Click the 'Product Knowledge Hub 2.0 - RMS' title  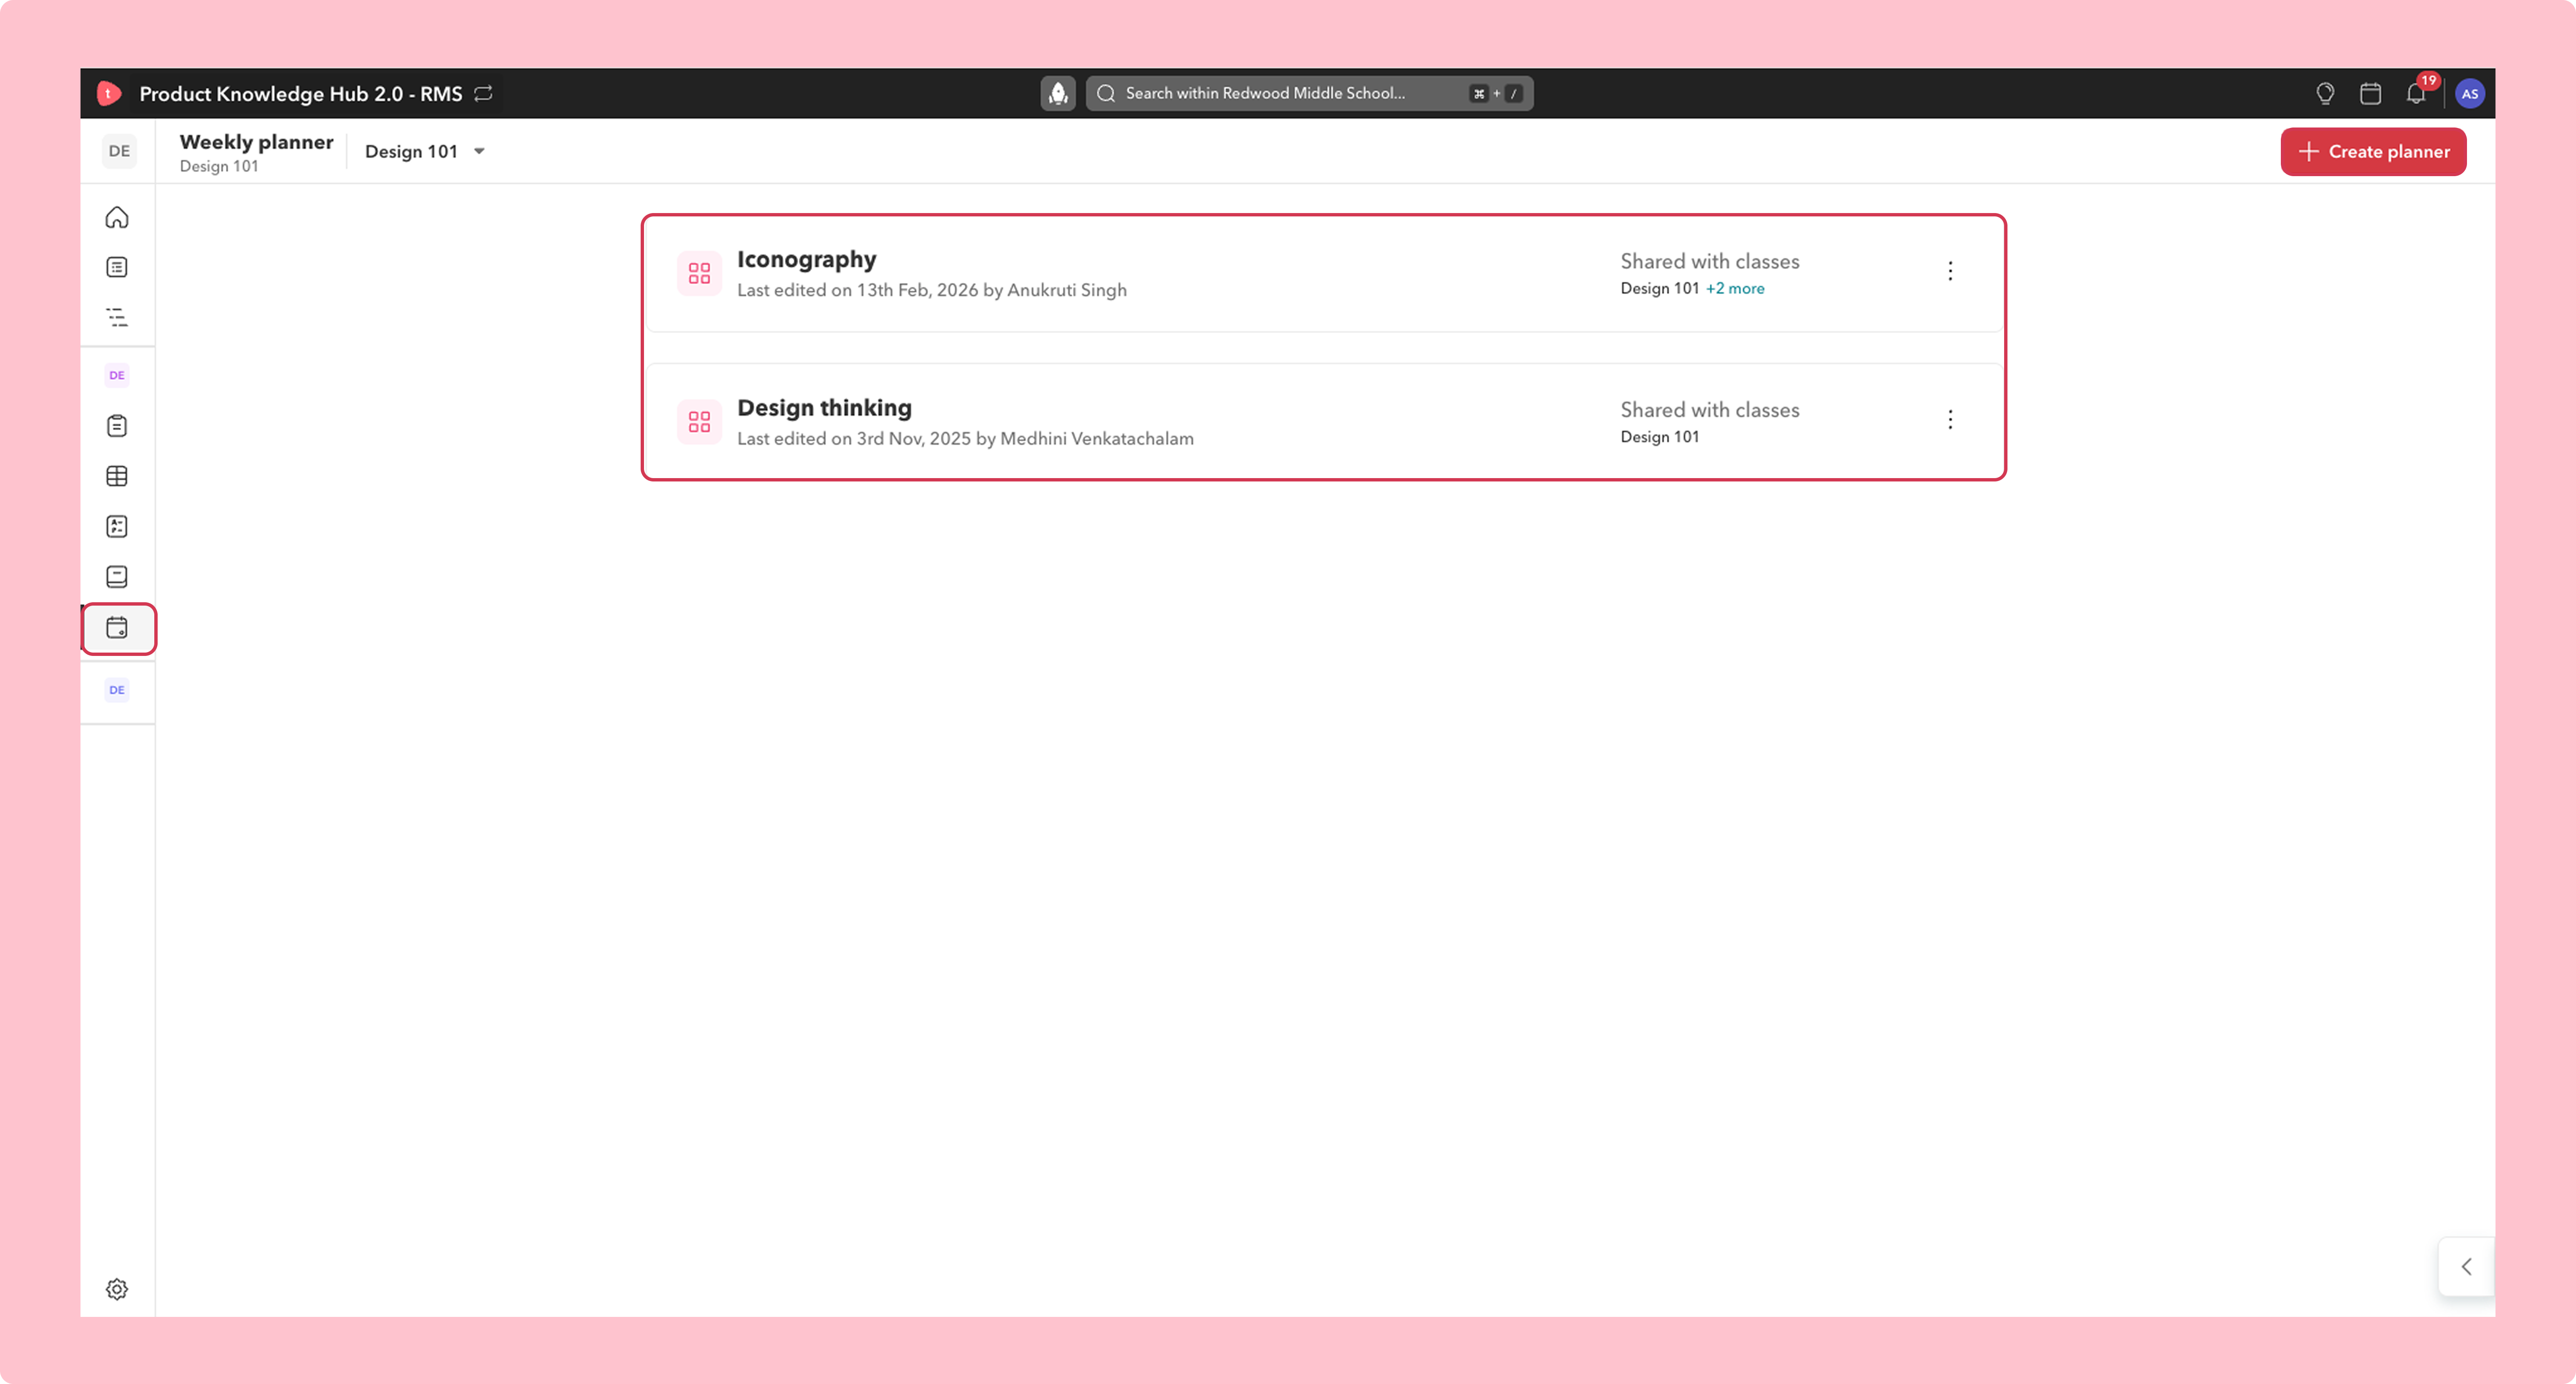click(300, 93)
